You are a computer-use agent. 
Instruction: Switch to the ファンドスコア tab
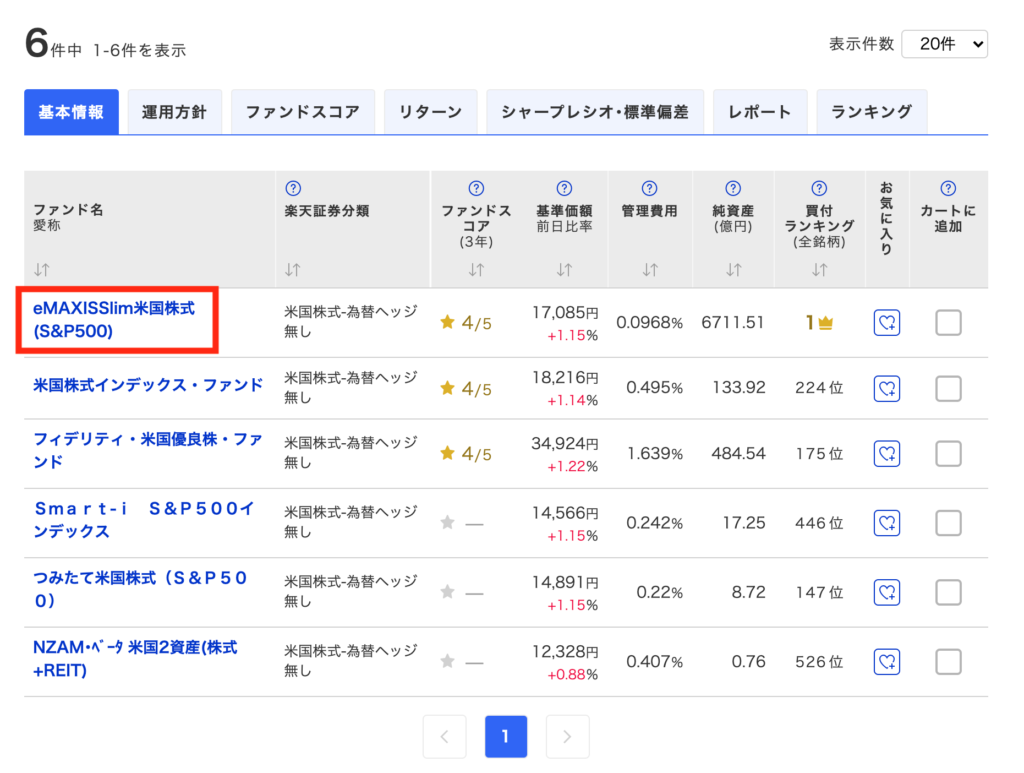[x=302, y=112]
